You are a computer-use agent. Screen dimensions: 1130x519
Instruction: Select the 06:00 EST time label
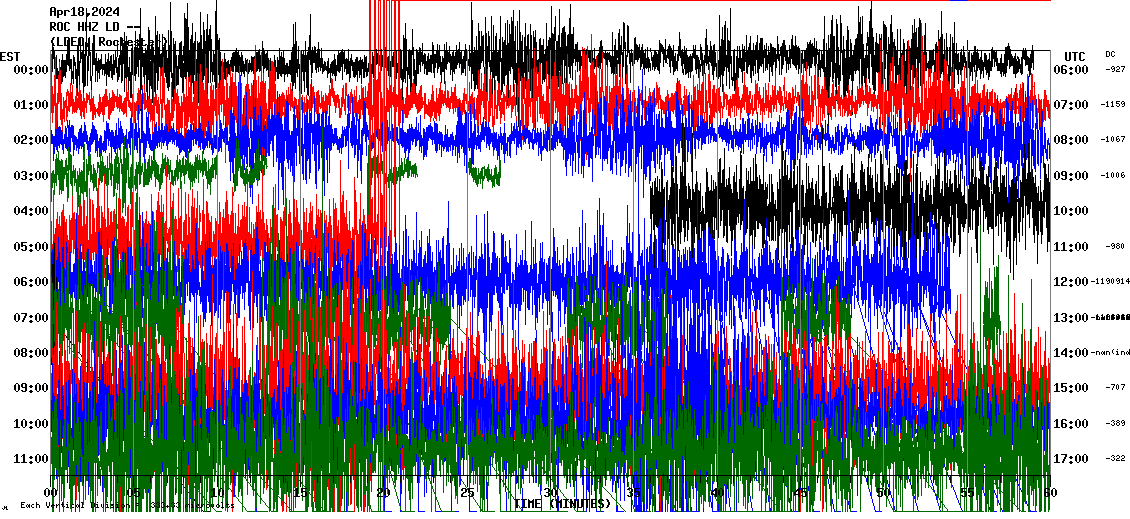(30, 282)
